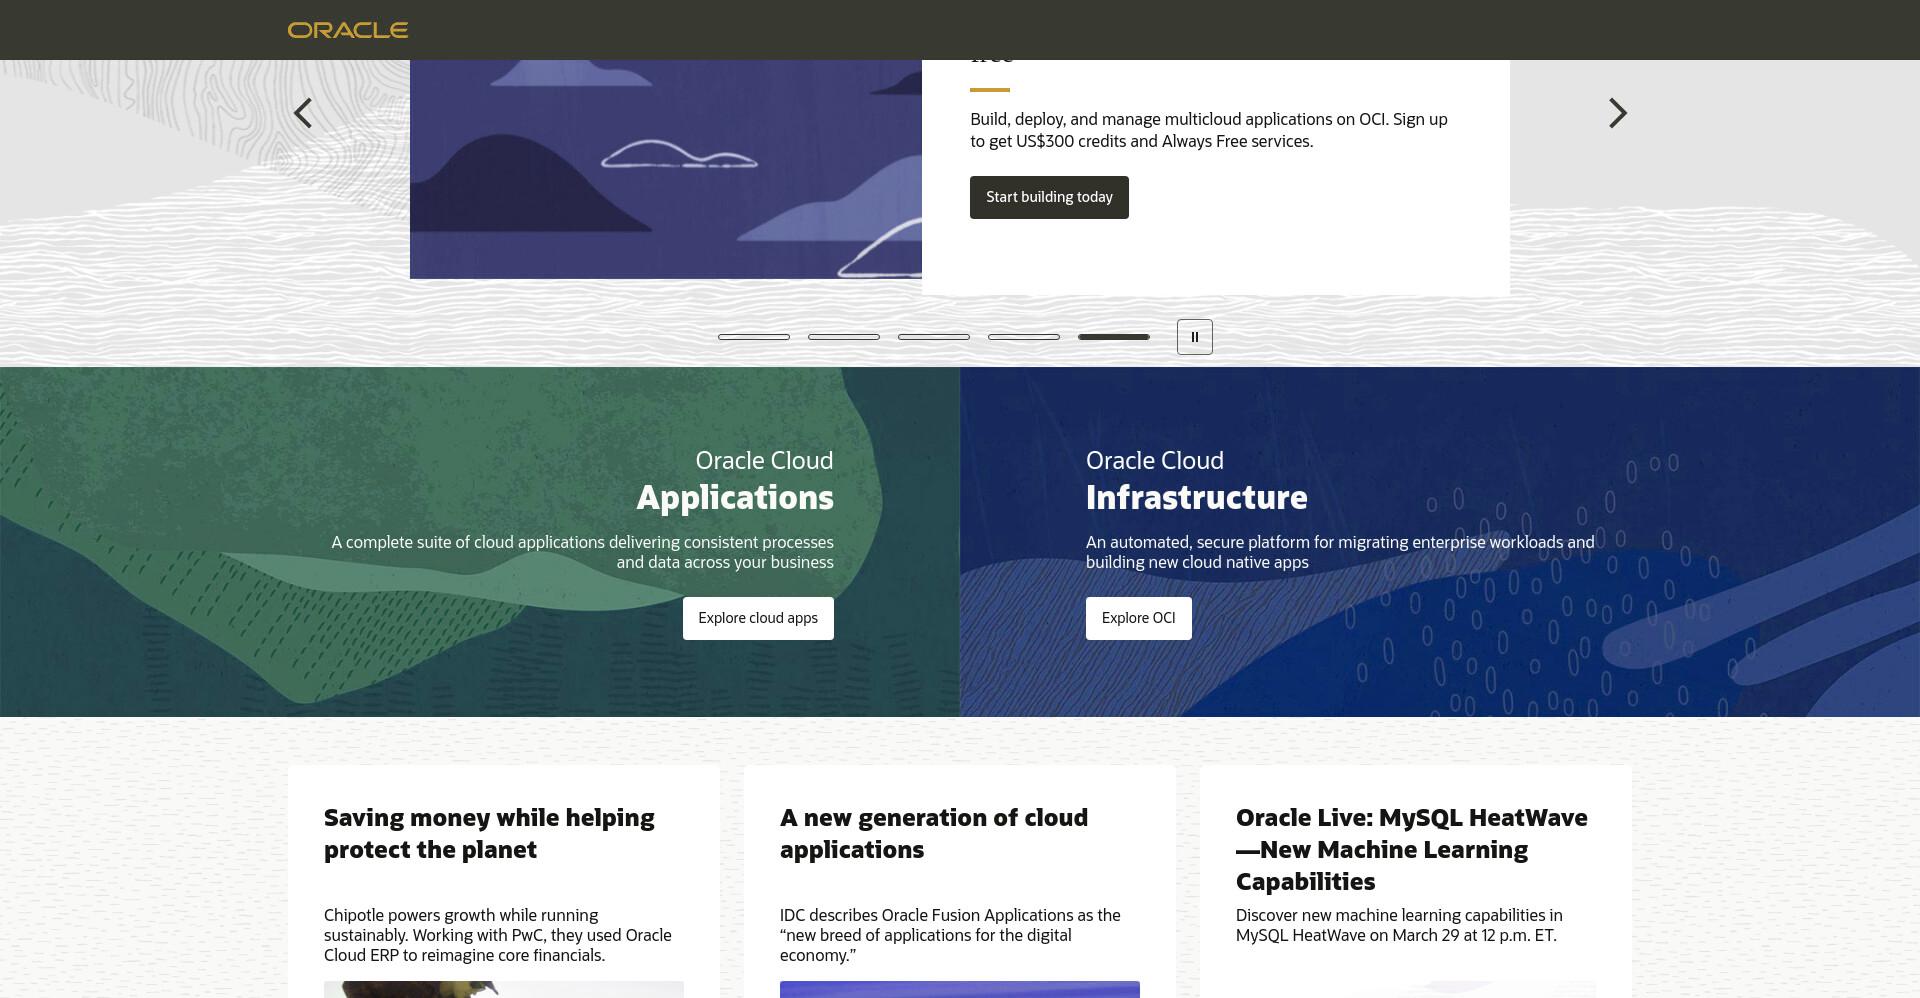Click Start building today button
1920x998 pixels.
click(1049, 197)
